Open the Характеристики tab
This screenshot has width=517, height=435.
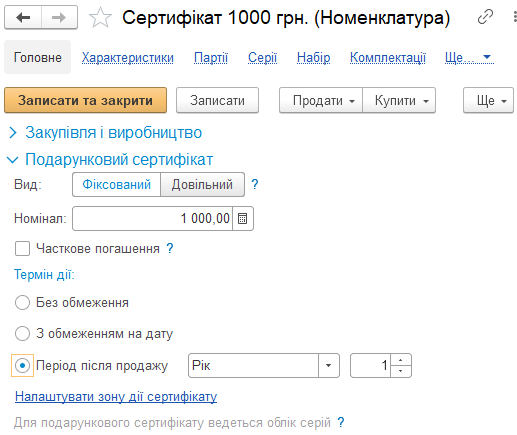(128, 58)
